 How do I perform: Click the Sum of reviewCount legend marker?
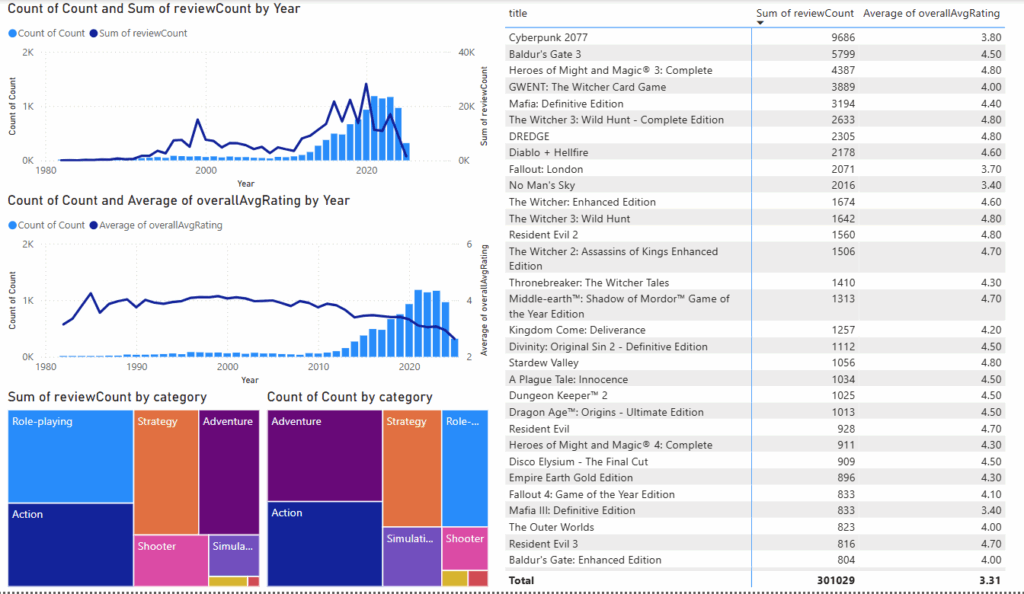(93, 33)
